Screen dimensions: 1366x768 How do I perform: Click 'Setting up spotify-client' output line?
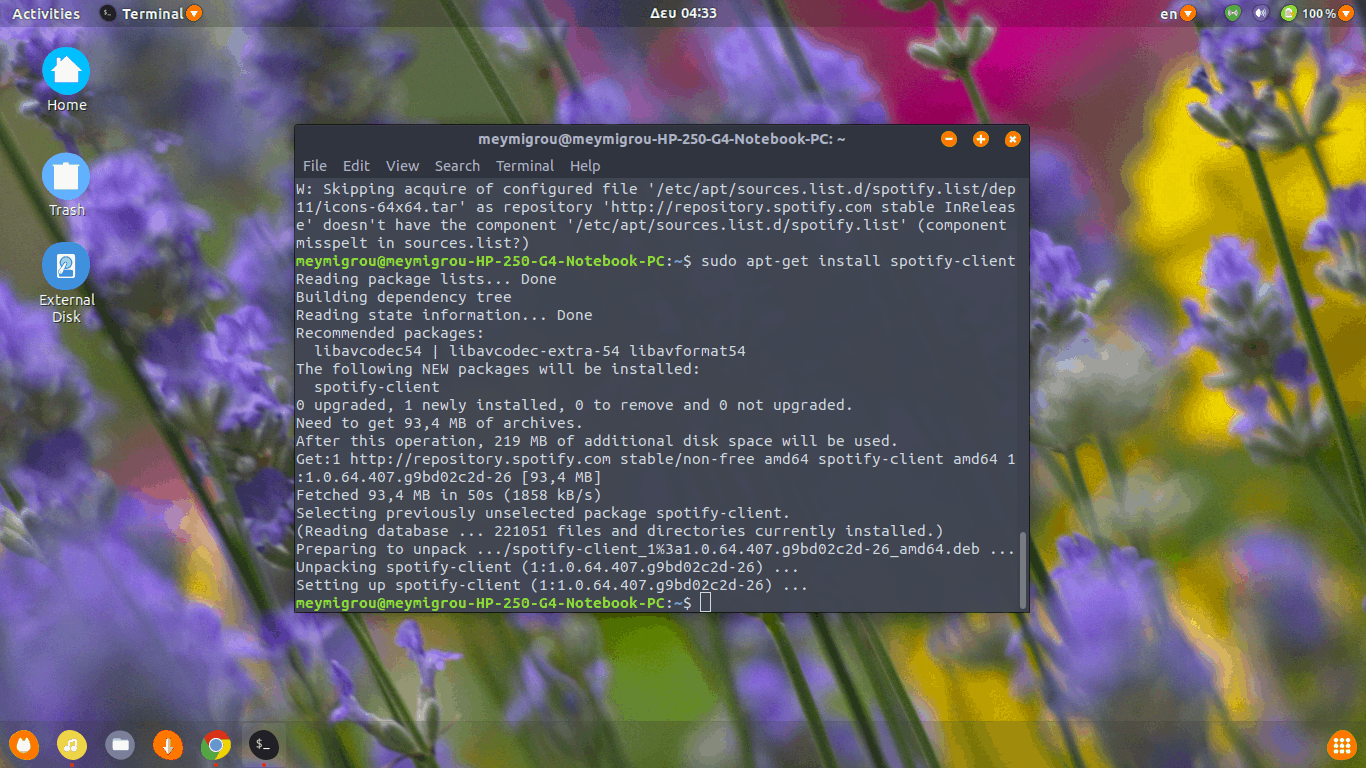[552, 585]
